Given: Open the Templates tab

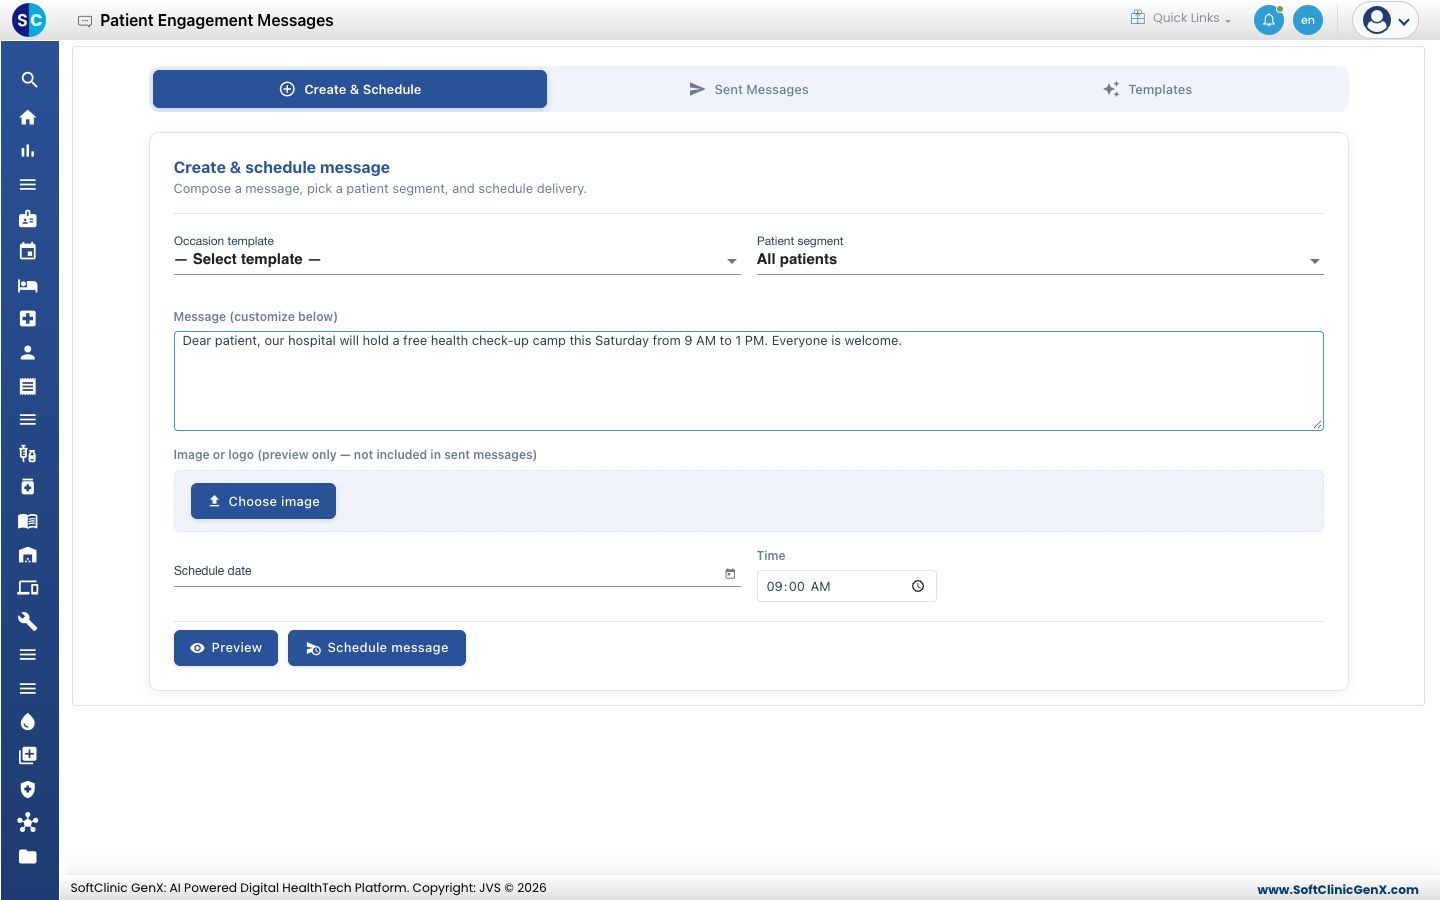Looking at the screenshot, I should click(x=1148, y=89).
